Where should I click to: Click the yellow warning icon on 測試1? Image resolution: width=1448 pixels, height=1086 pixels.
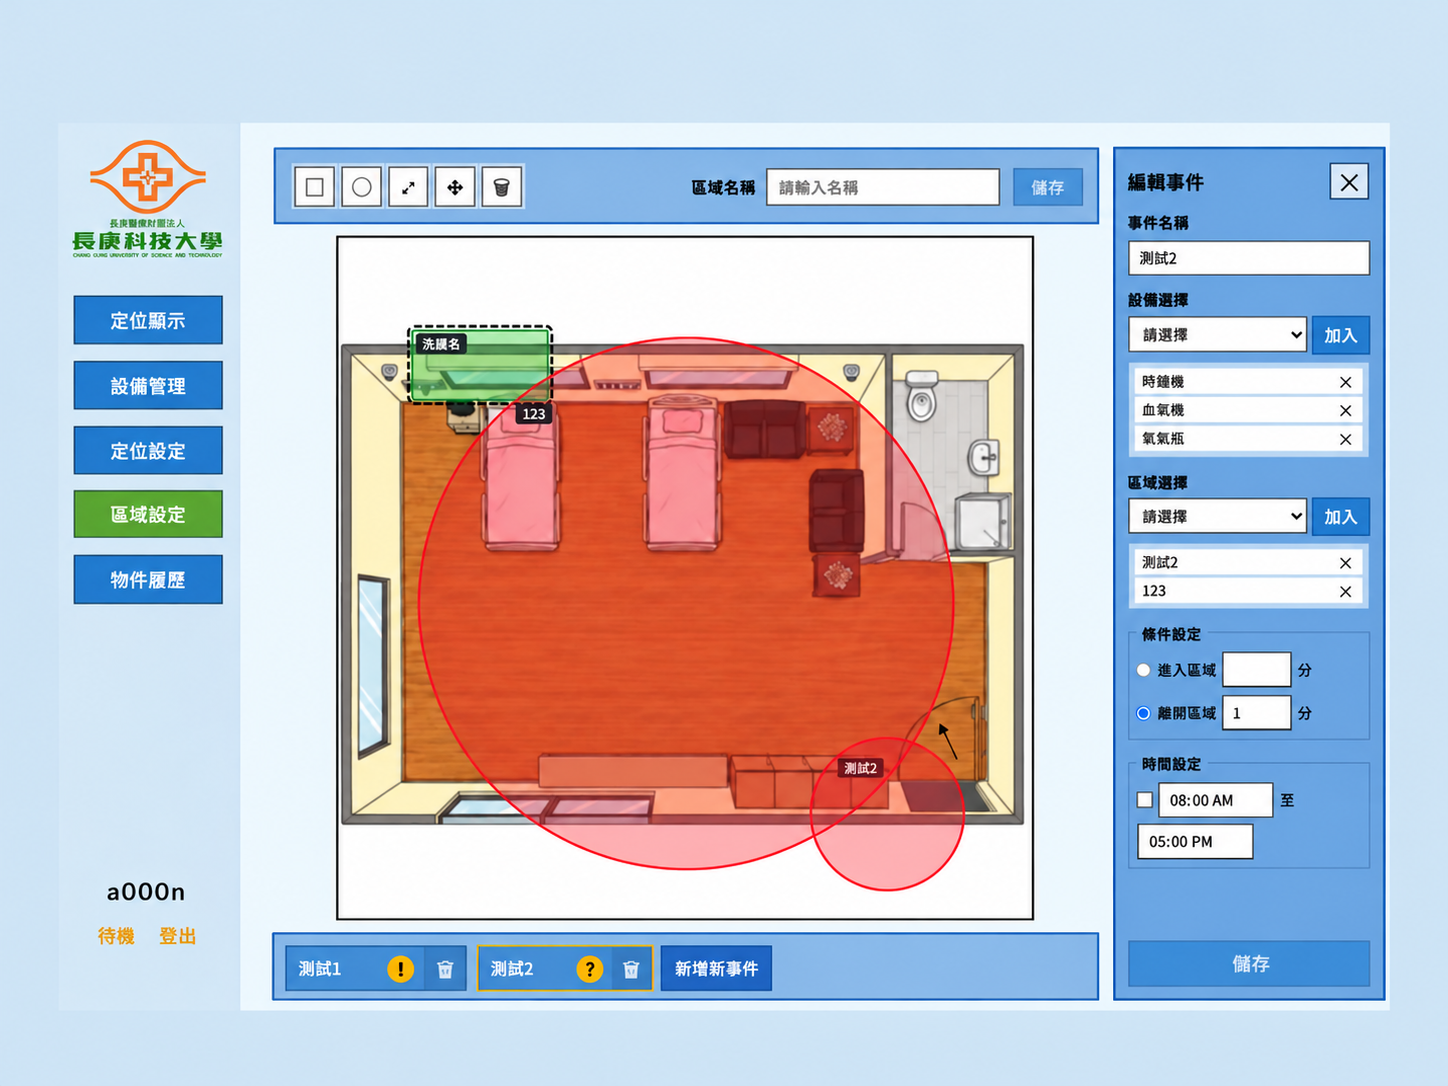point(400,969)
